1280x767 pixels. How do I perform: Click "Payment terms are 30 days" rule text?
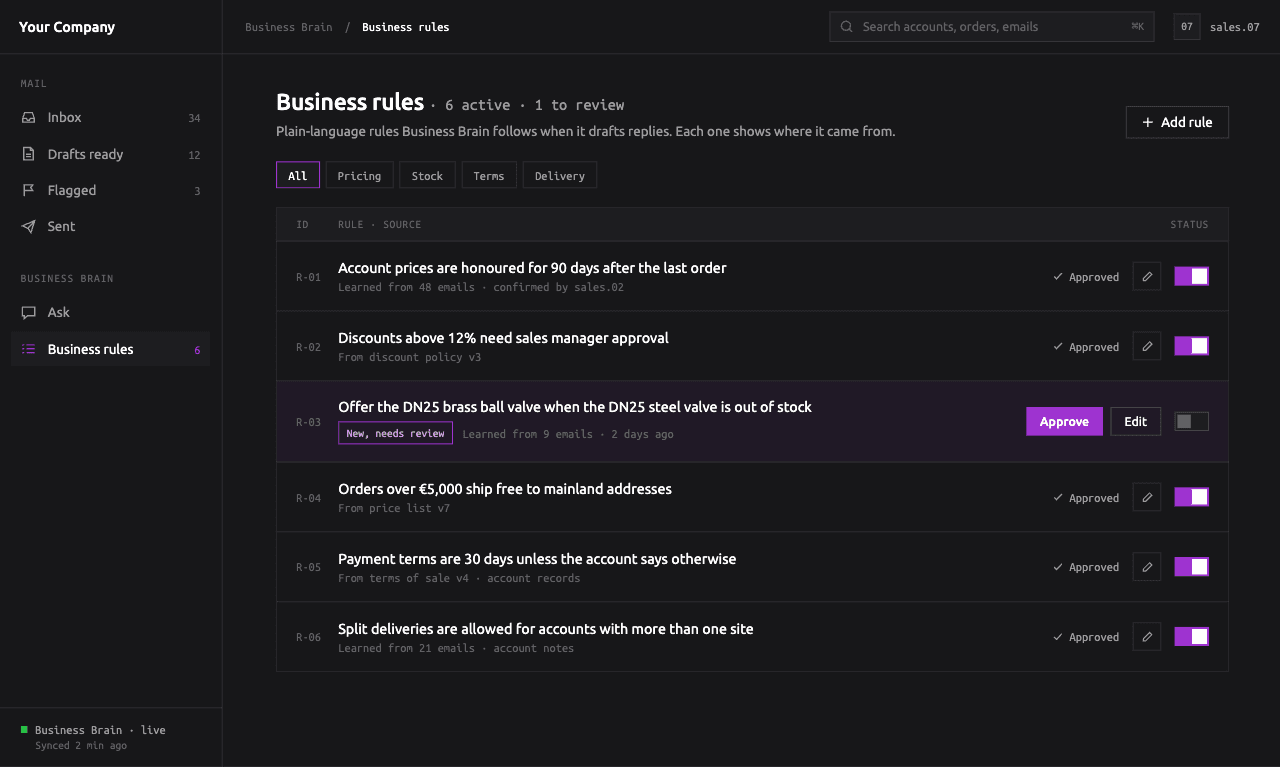pos(537,559)
